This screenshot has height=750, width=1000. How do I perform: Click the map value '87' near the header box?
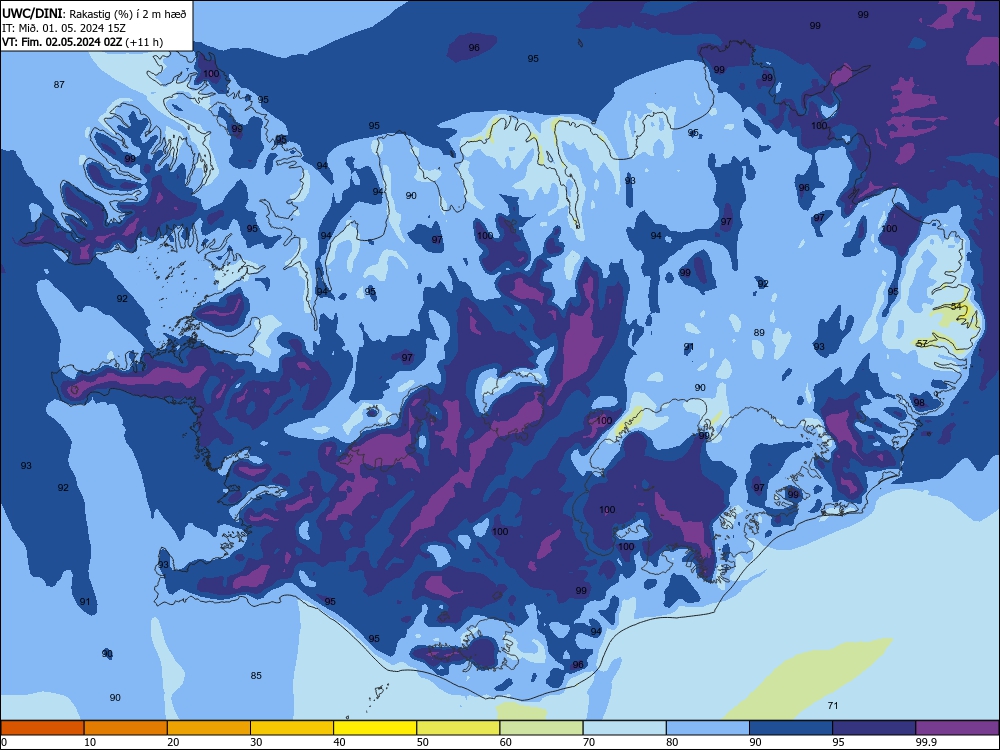tap(59, 84)
